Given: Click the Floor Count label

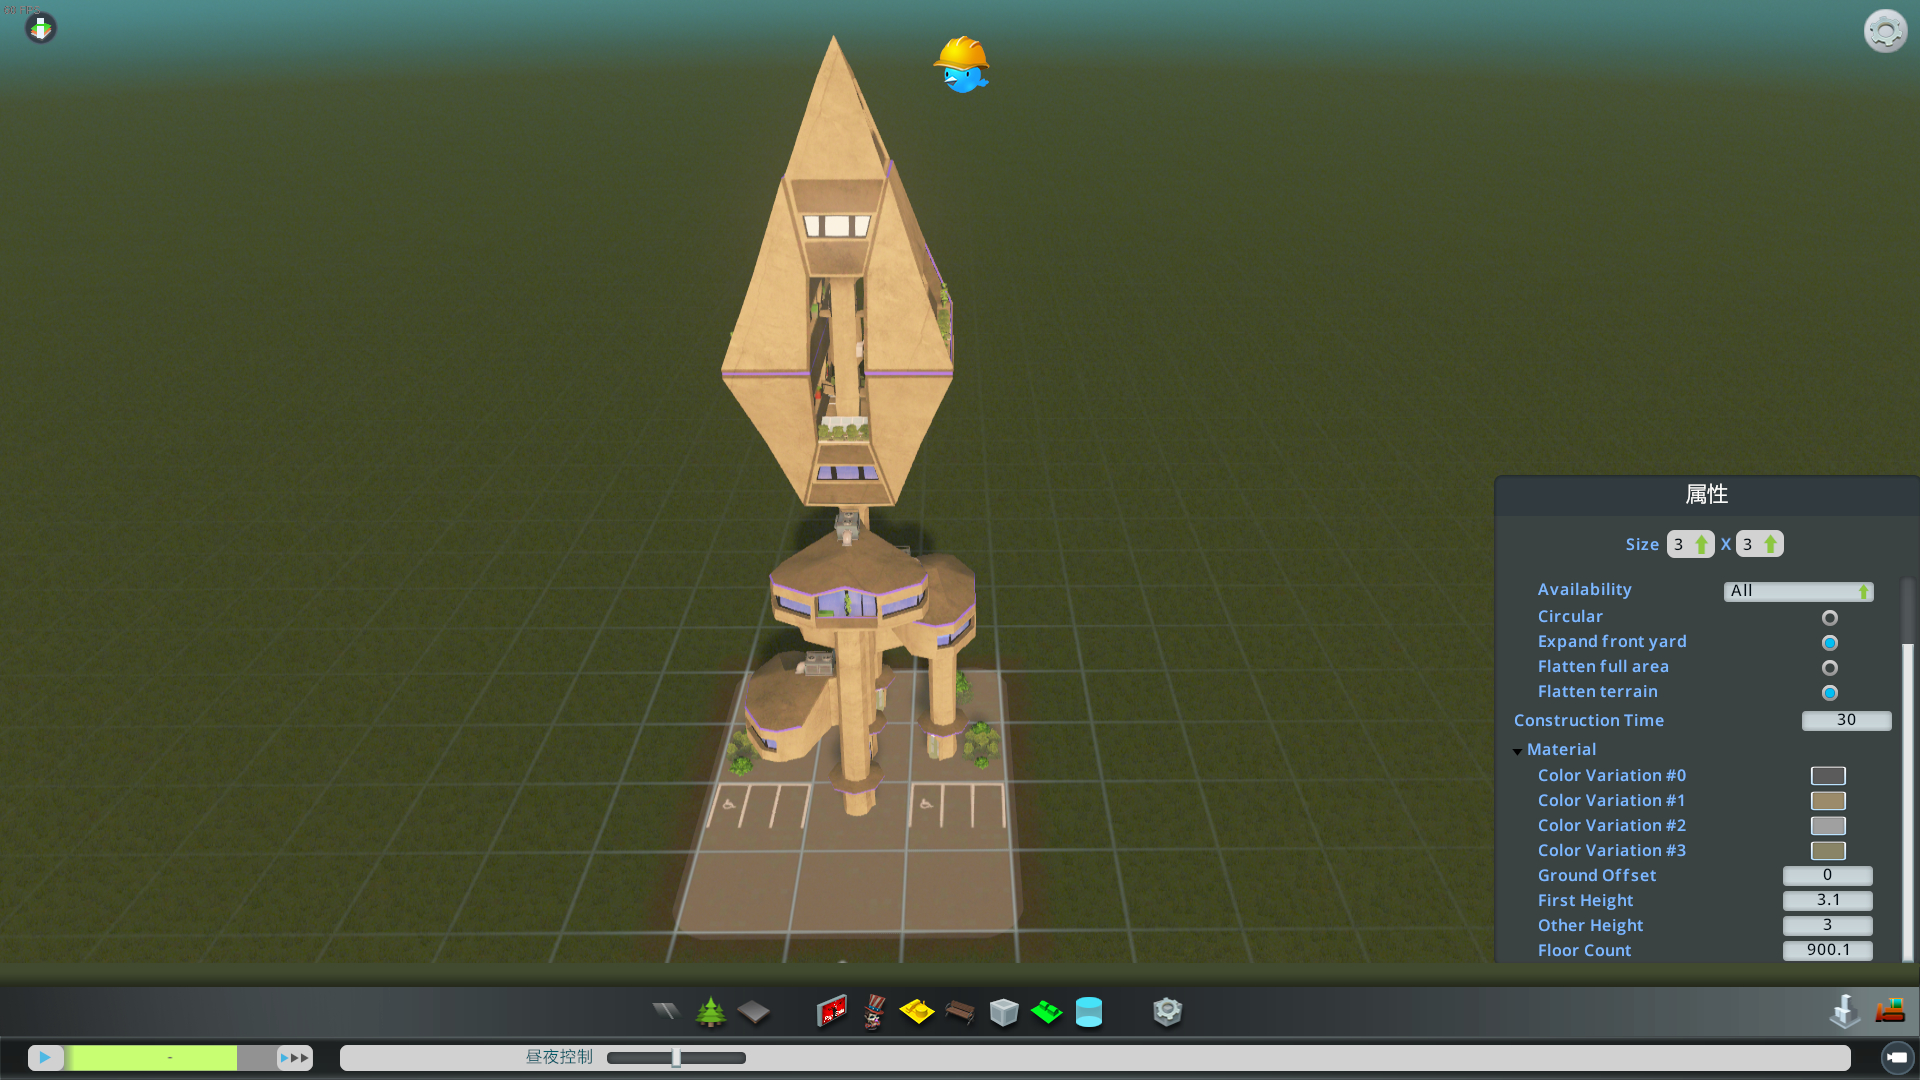Looking at the screenshot, I should (1584, 951).
